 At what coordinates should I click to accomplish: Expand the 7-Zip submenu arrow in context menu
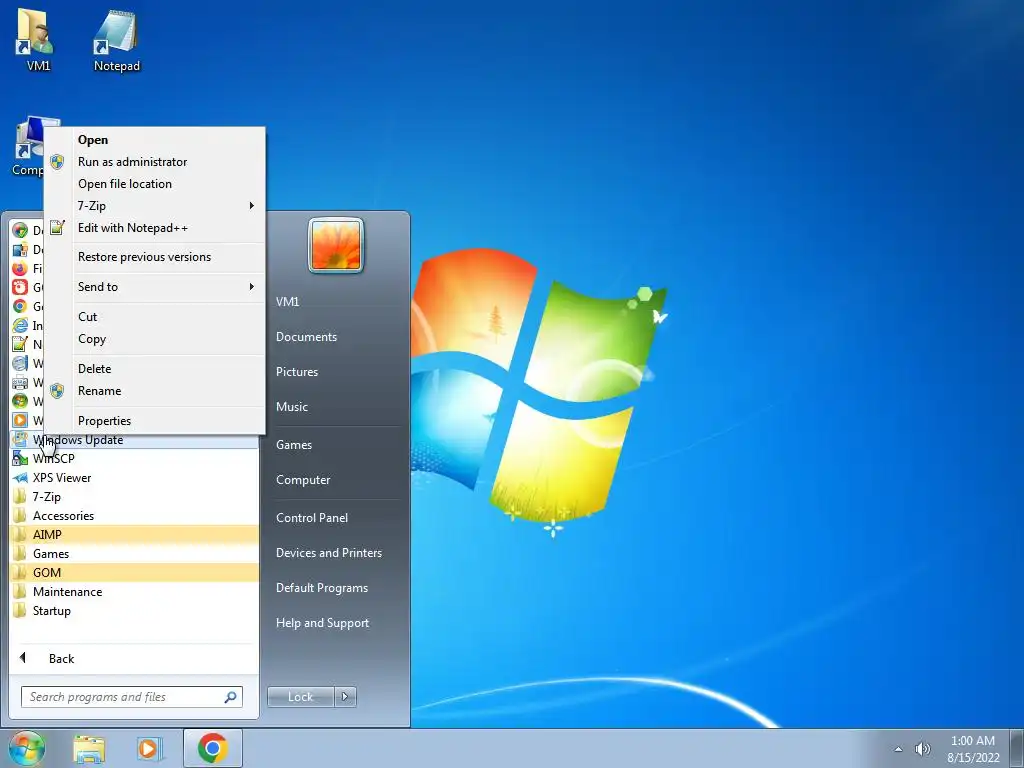click(x=251, y=206)
